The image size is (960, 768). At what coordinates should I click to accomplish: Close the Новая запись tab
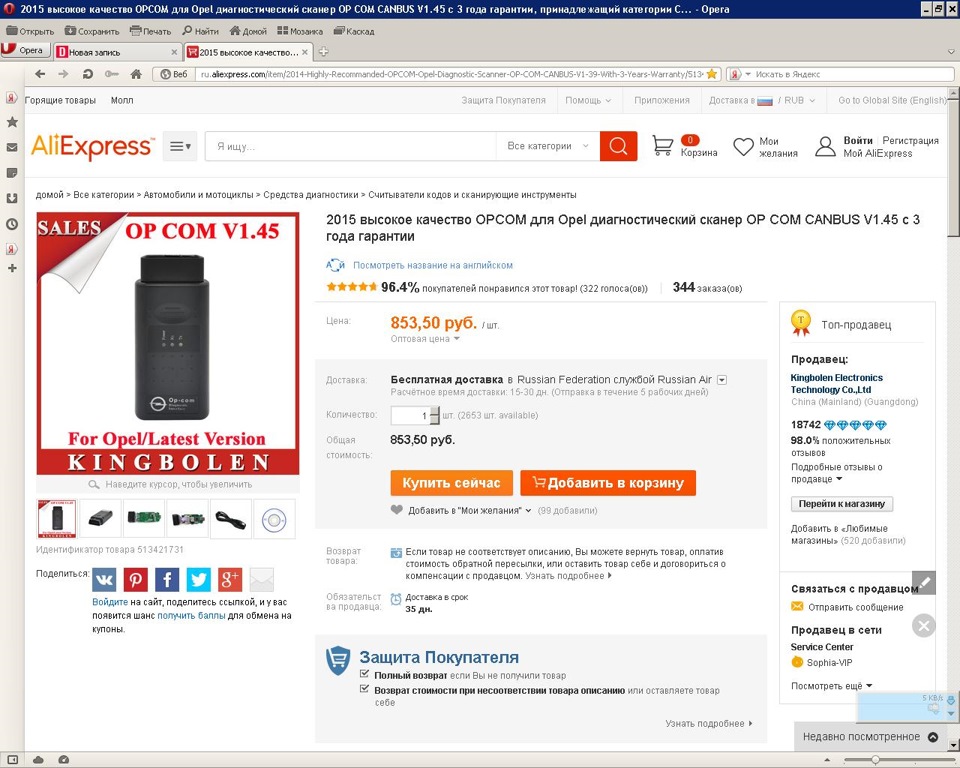[x=174, y=52]
